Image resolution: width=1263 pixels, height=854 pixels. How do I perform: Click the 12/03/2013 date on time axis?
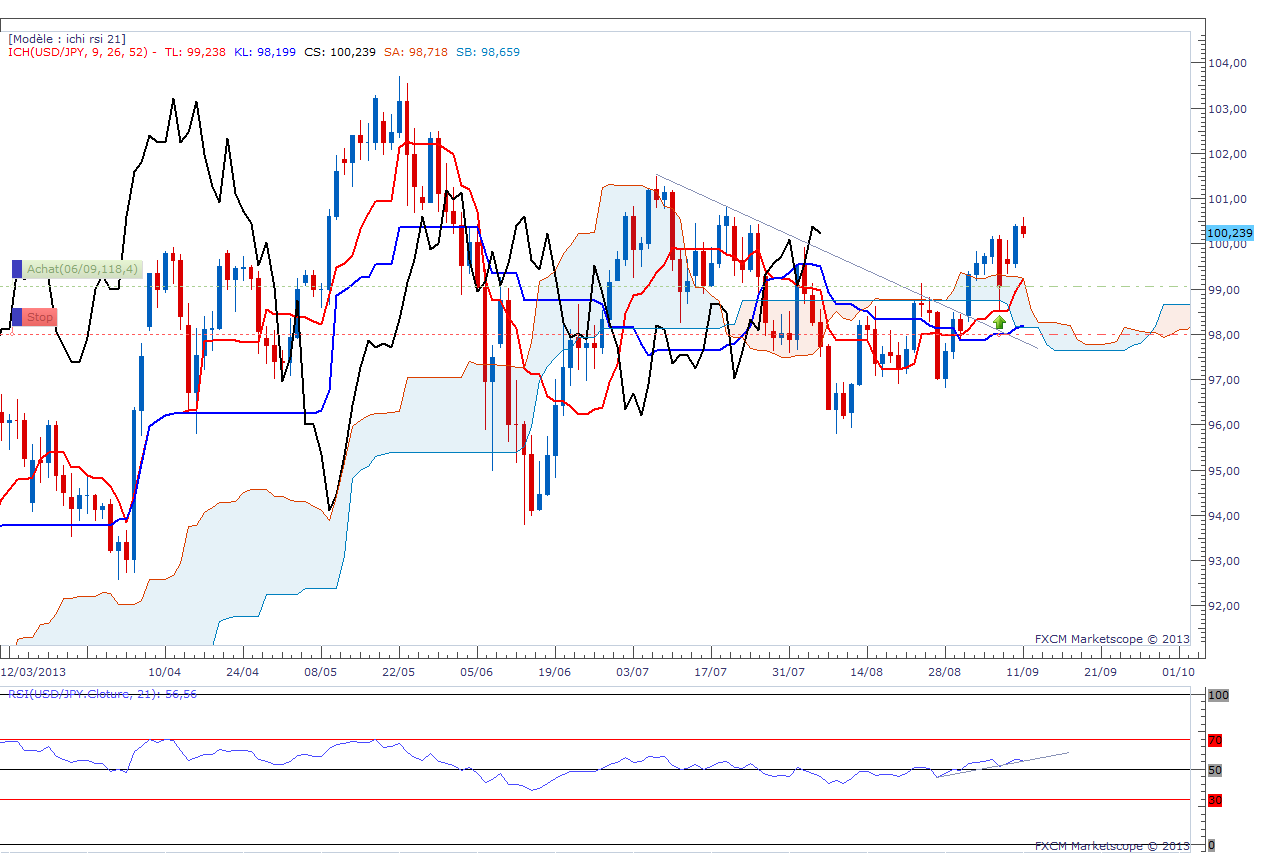click(x=32, y=672)
